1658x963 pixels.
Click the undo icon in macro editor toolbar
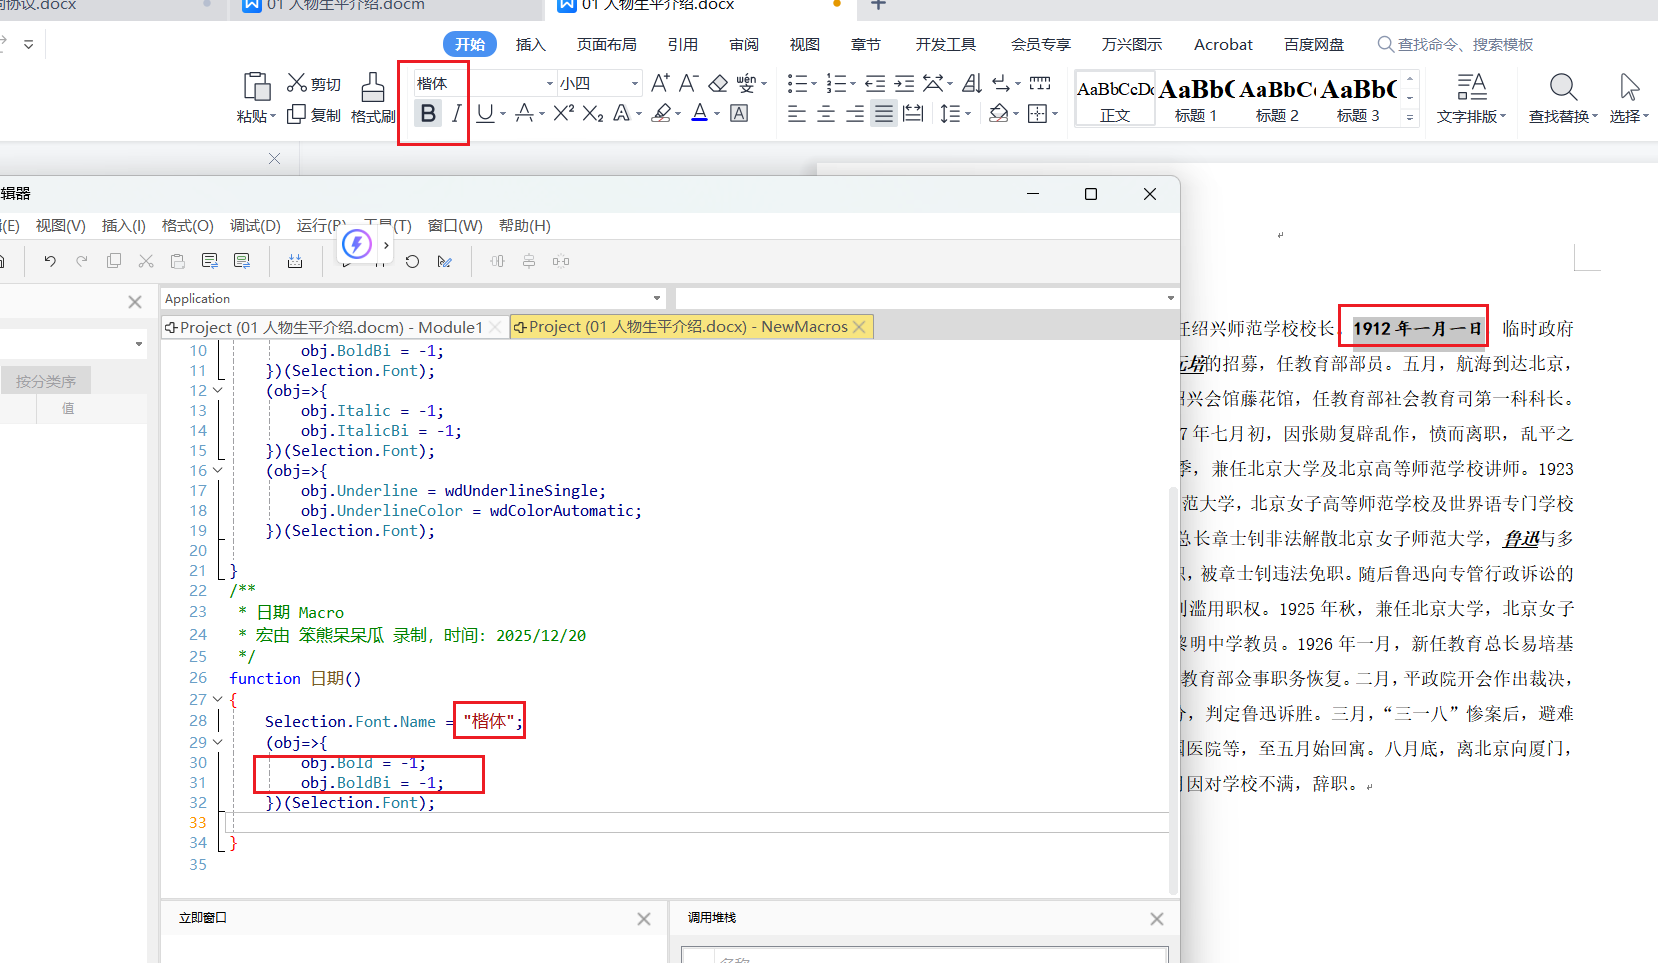pyautogui.click(x=50, y=261)
